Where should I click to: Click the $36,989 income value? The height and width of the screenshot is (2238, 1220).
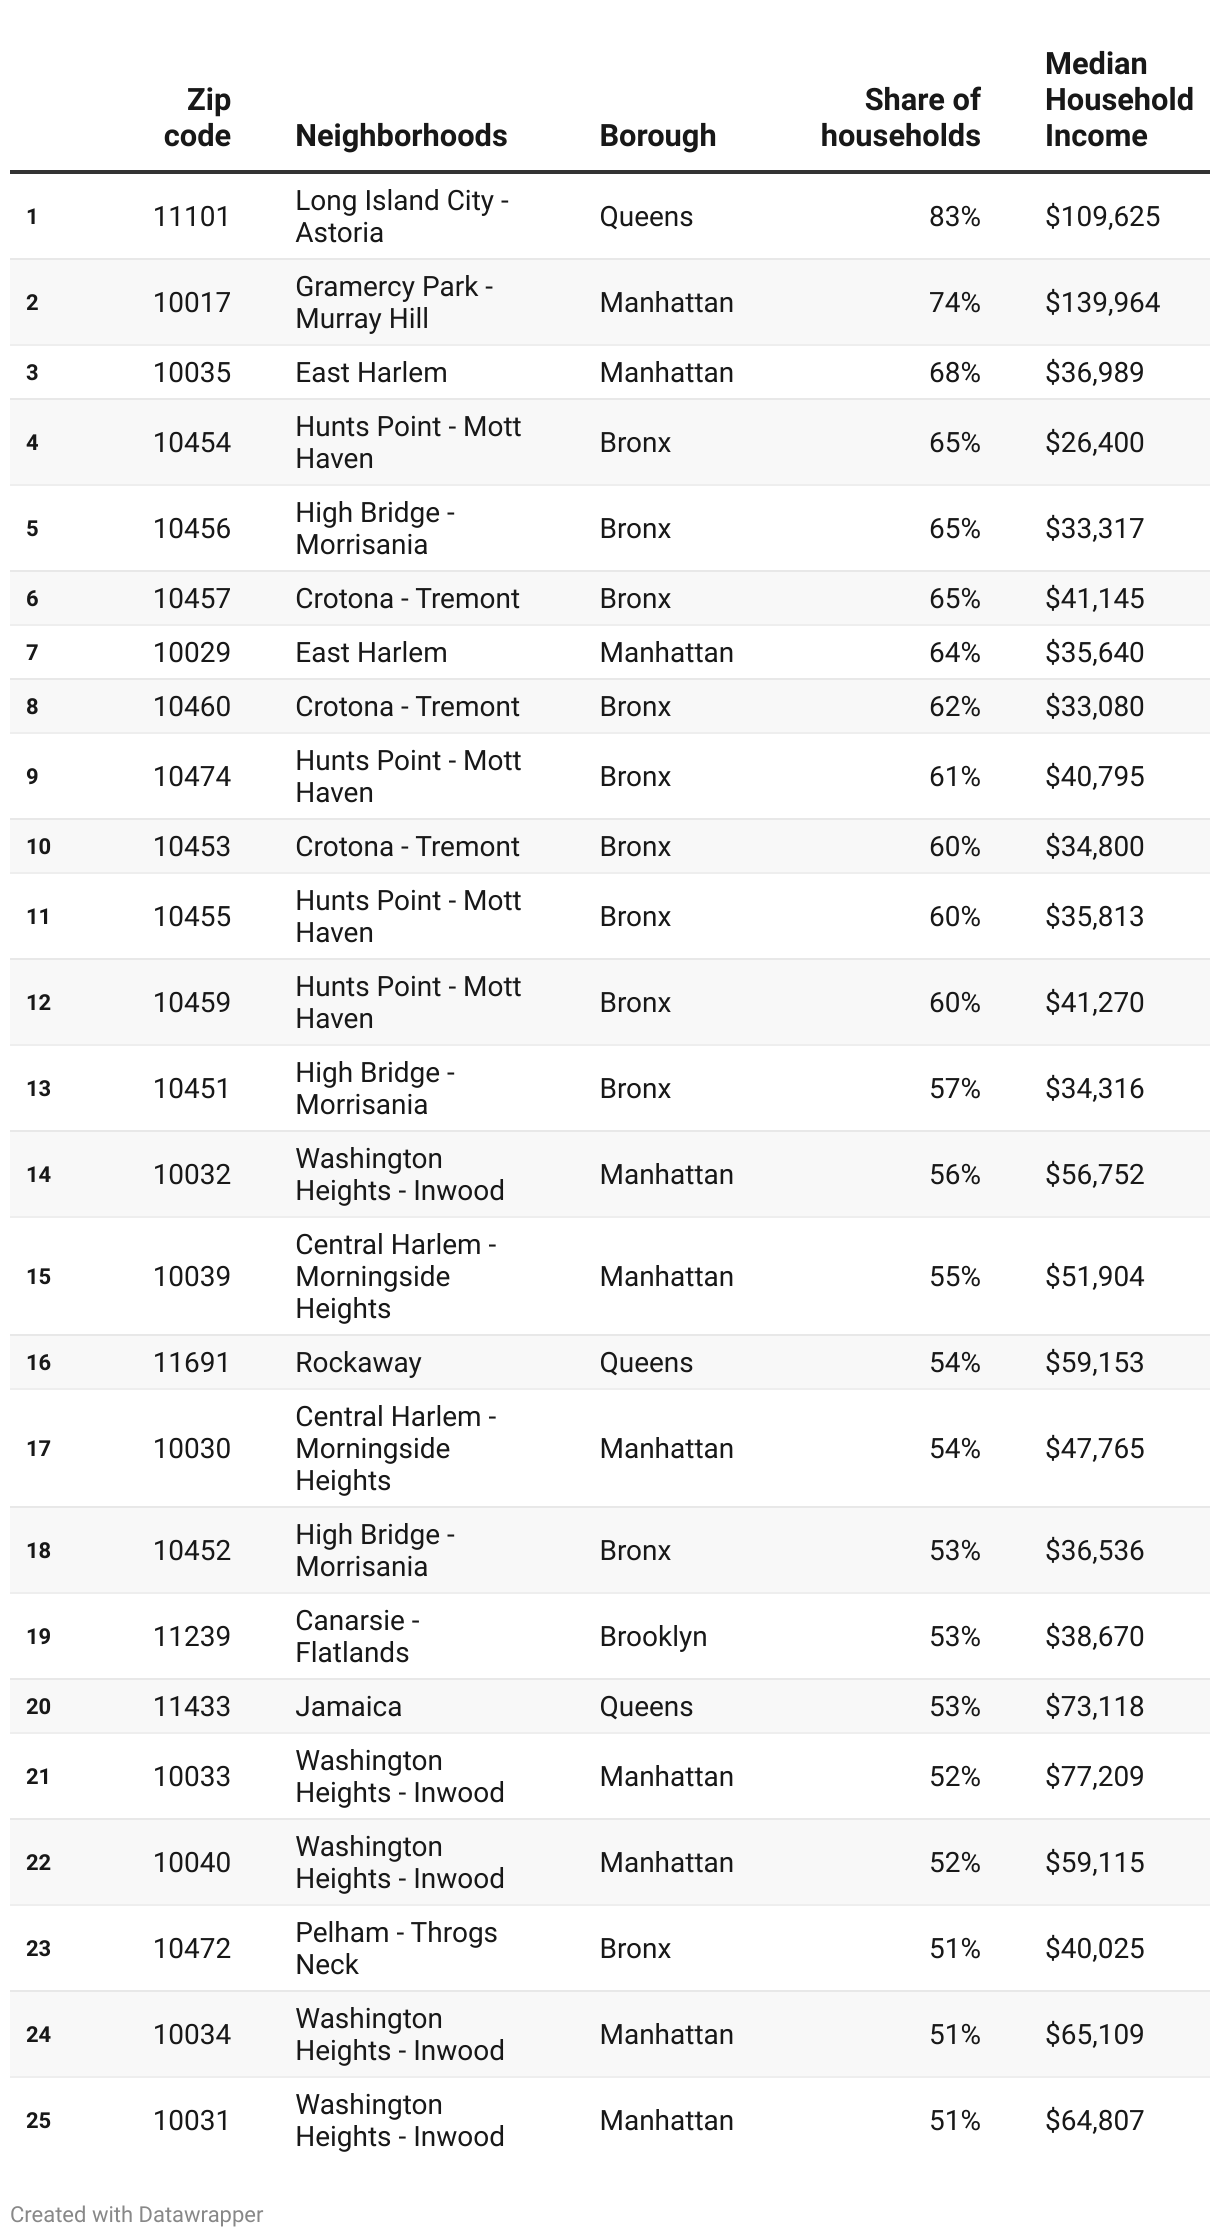coord(1094,372)
